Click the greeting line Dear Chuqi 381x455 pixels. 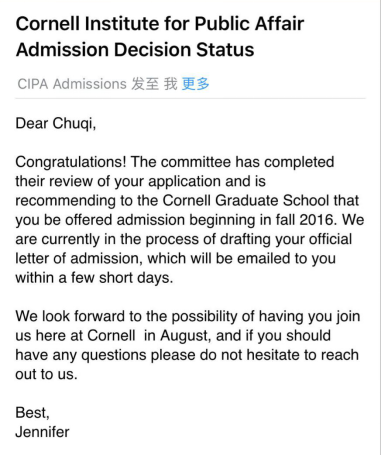click(x=56, y=124)
